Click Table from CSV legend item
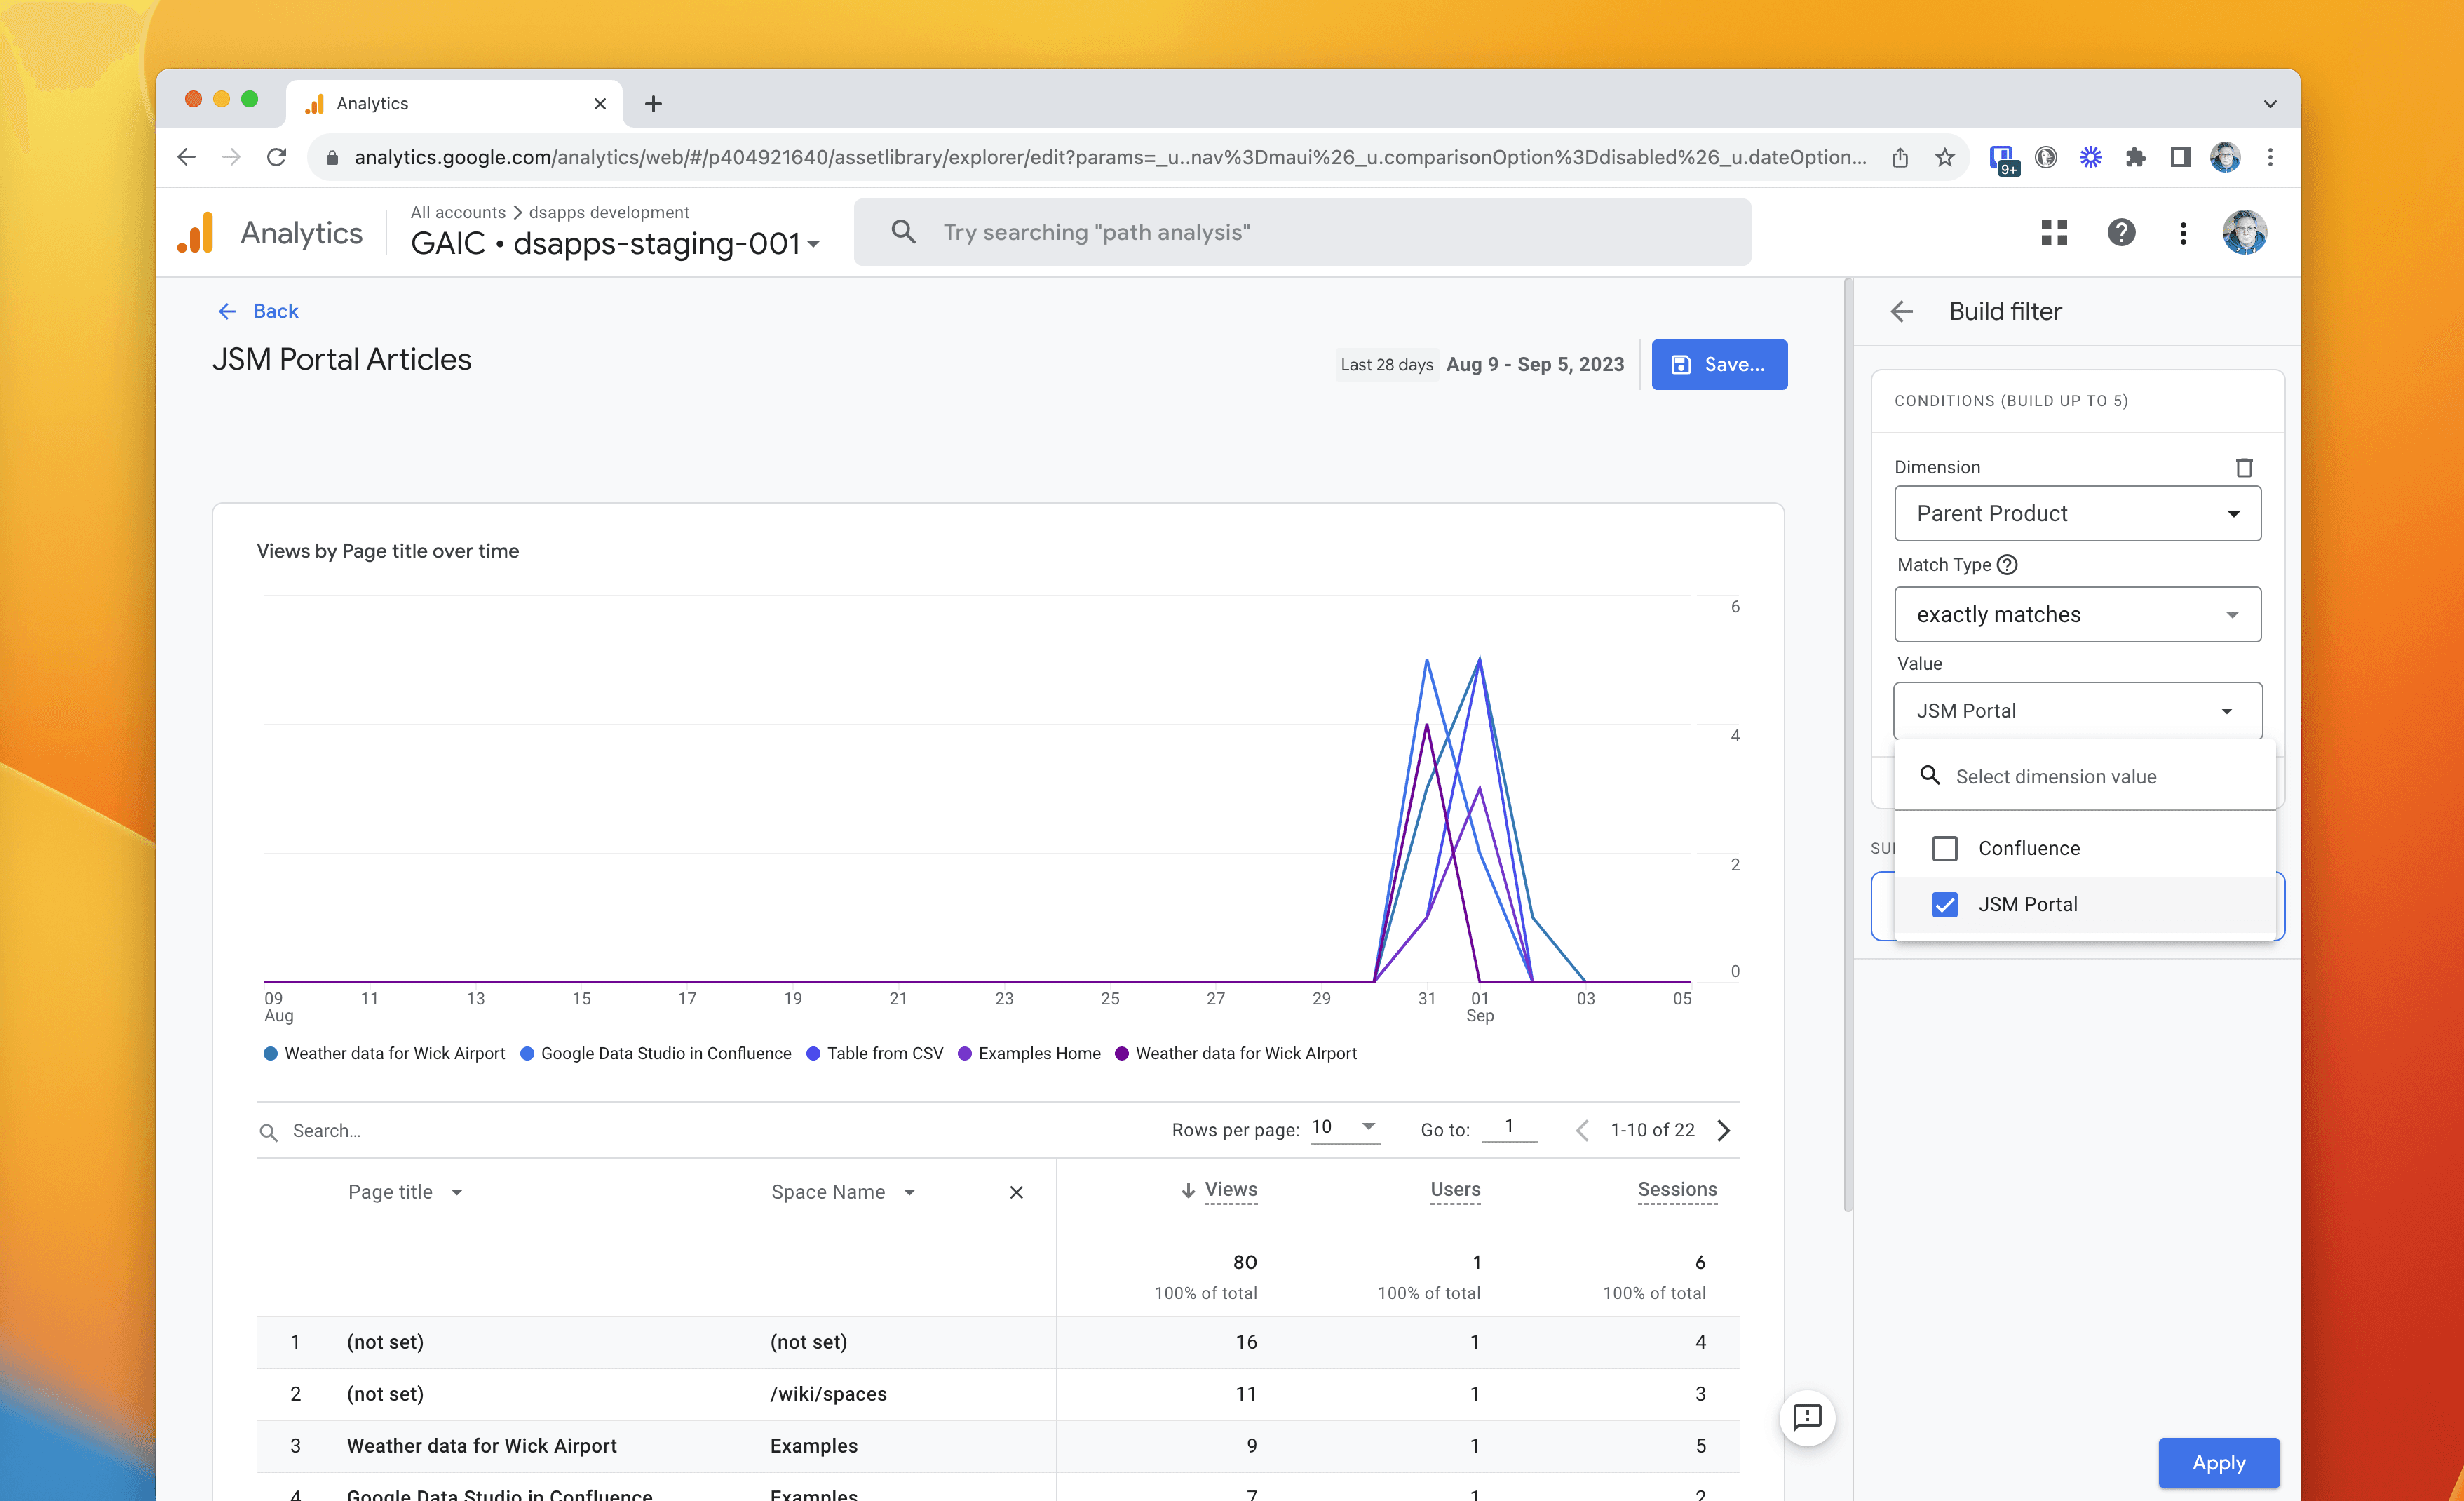 (x=875, y=1053)
